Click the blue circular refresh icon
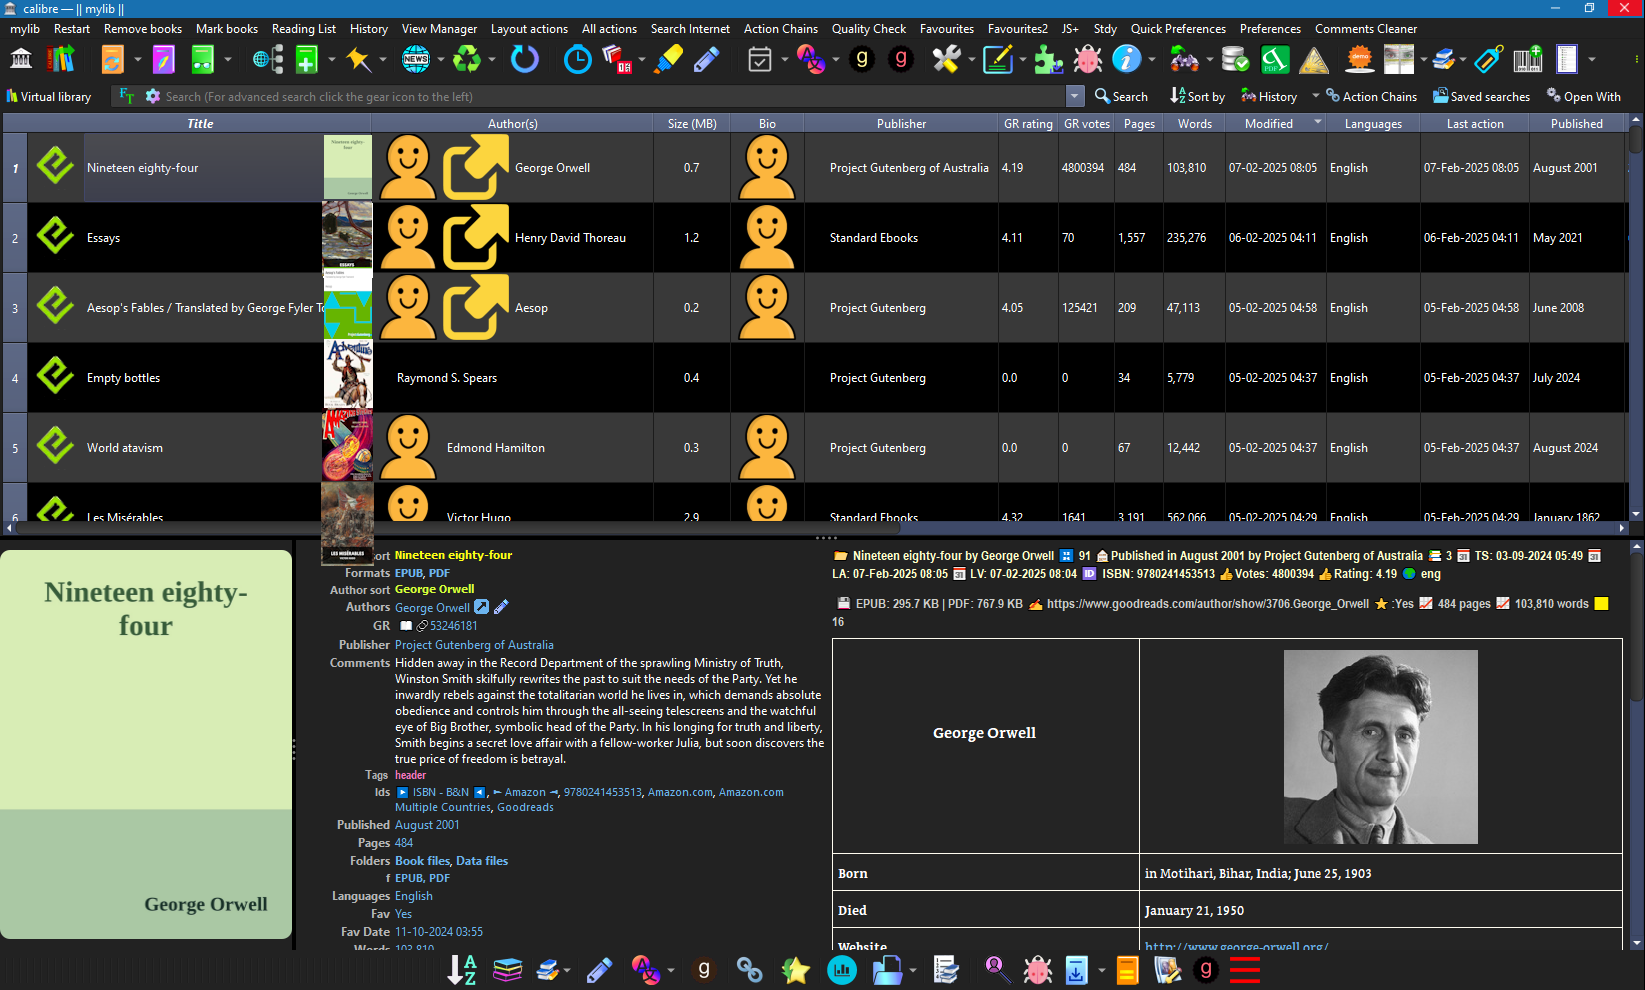Image resolution: width=1645 pixels, height=990 pixels. (525, 60)
